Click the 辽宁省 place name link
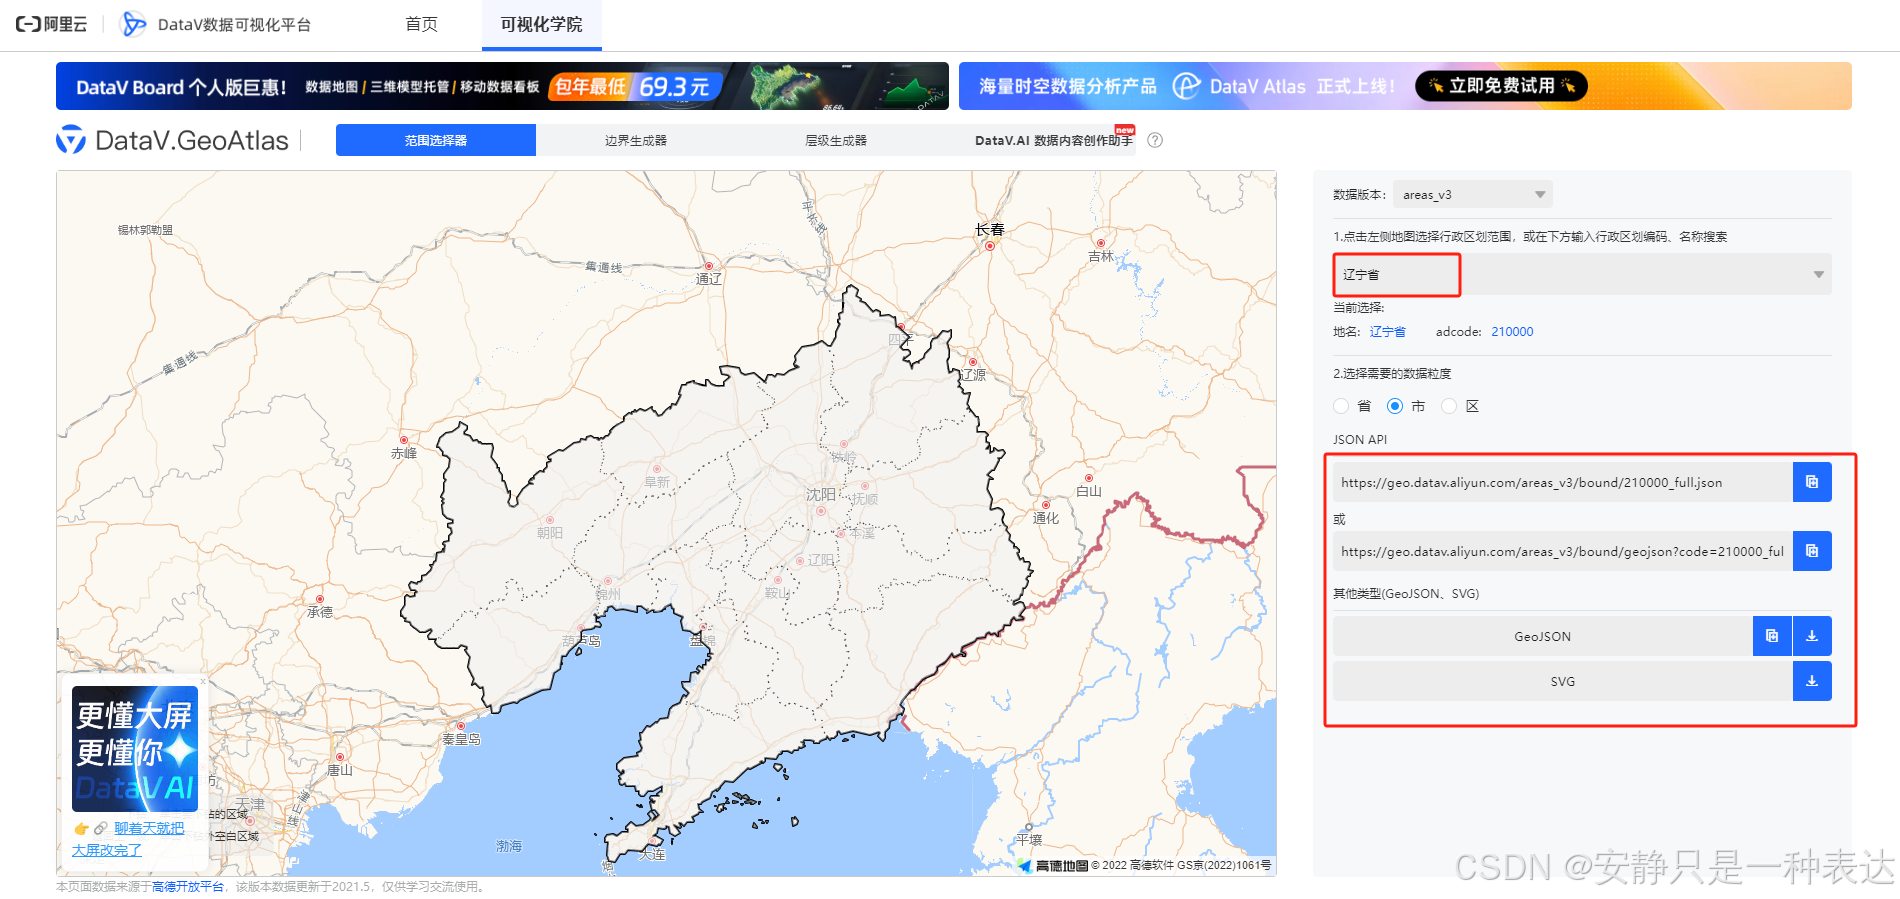The image size is (1900, 899). click(1387, 332)
